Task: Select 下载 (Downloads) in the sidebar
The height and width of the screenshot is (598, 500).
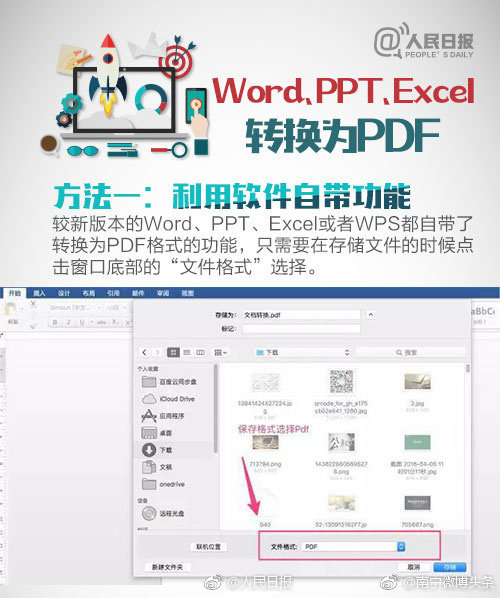Action: coord(157,450)
